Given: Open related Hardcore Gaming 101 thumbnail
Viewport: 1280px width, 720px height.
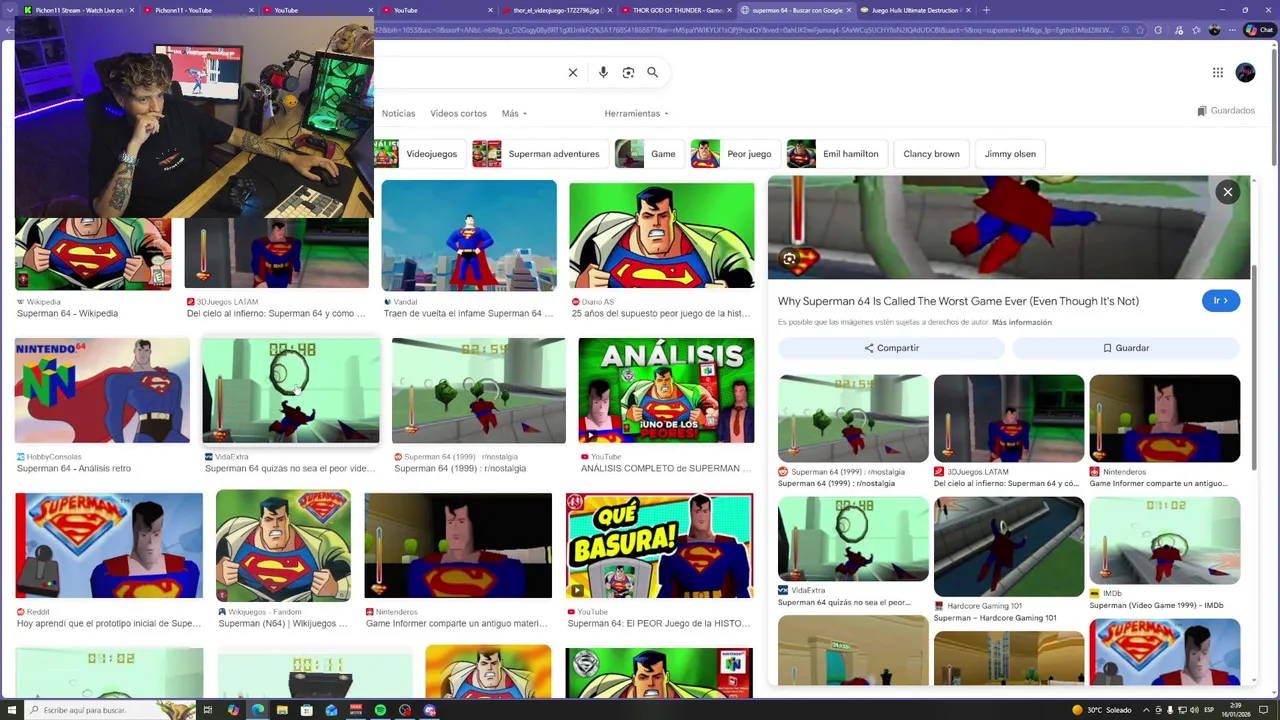Looking at the screenshot, I should coord(1009,546).
